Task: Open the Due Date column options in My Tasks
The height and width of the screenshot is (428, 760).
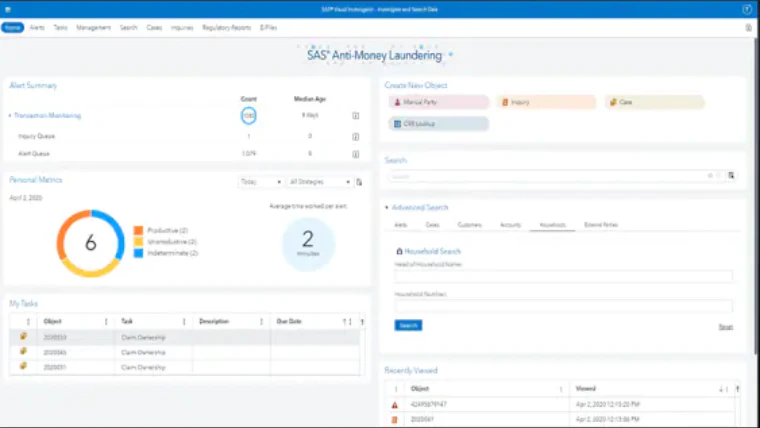Action: pyautogui.click(x=350, y=322)
